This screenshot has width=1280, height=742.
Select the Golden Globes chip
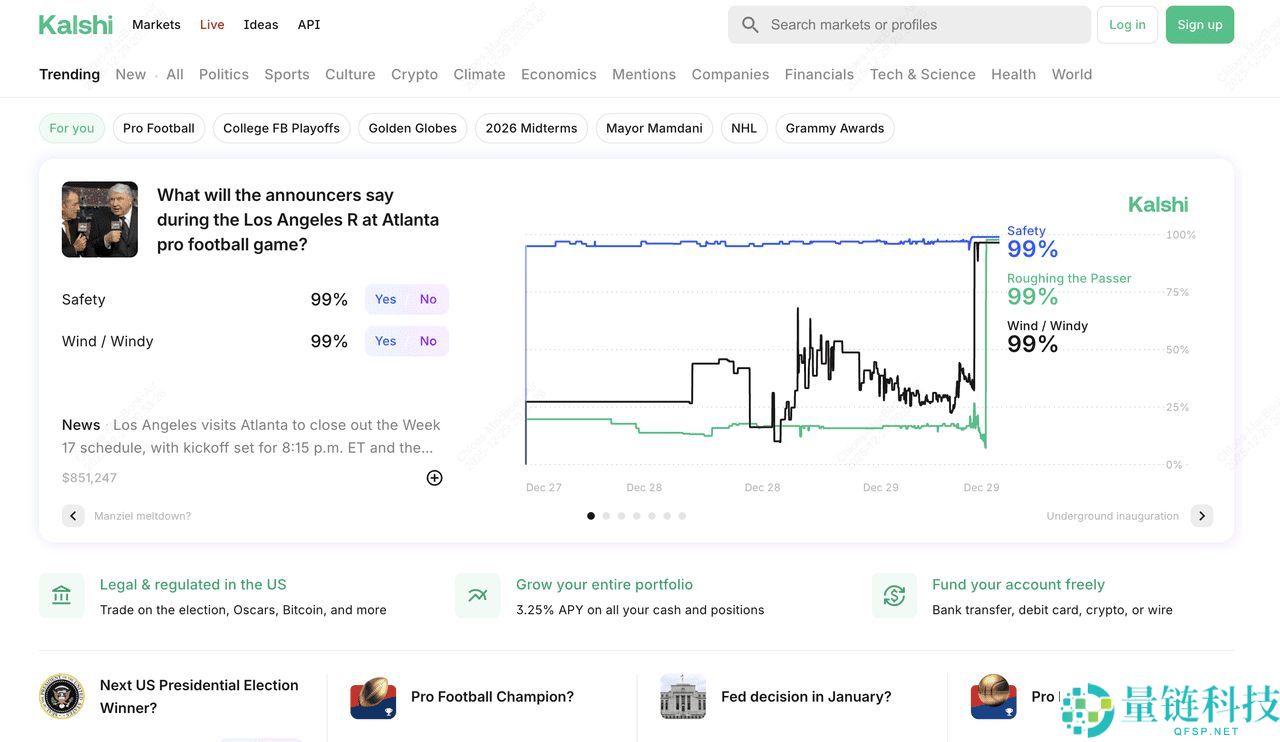[413, 128]
